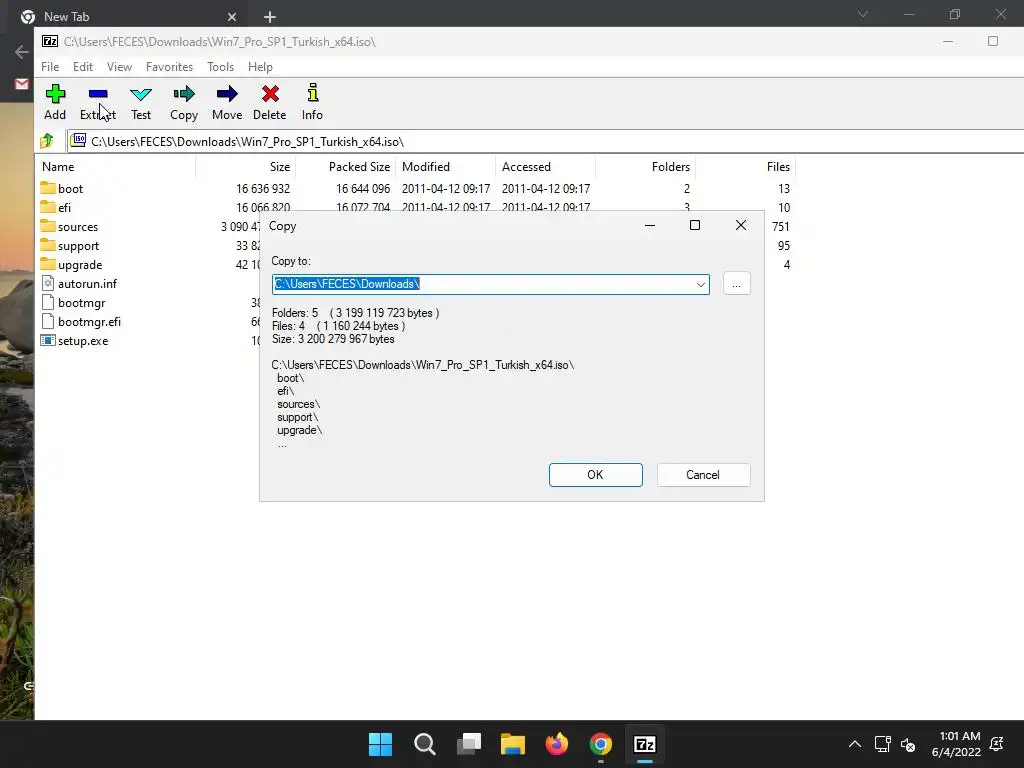Maximize the Copy dialog
Viewport: 1024px width, 768px height.
695,225
